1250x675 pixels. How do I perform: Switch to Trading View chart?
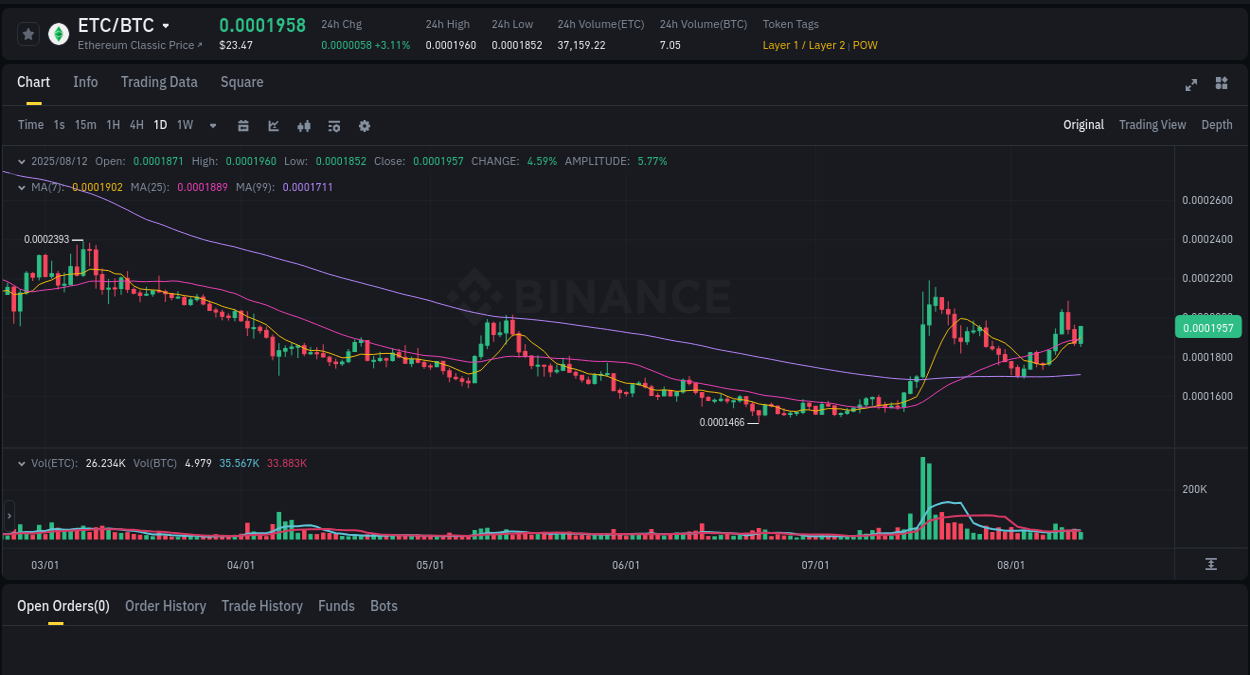click(1152, 125)
